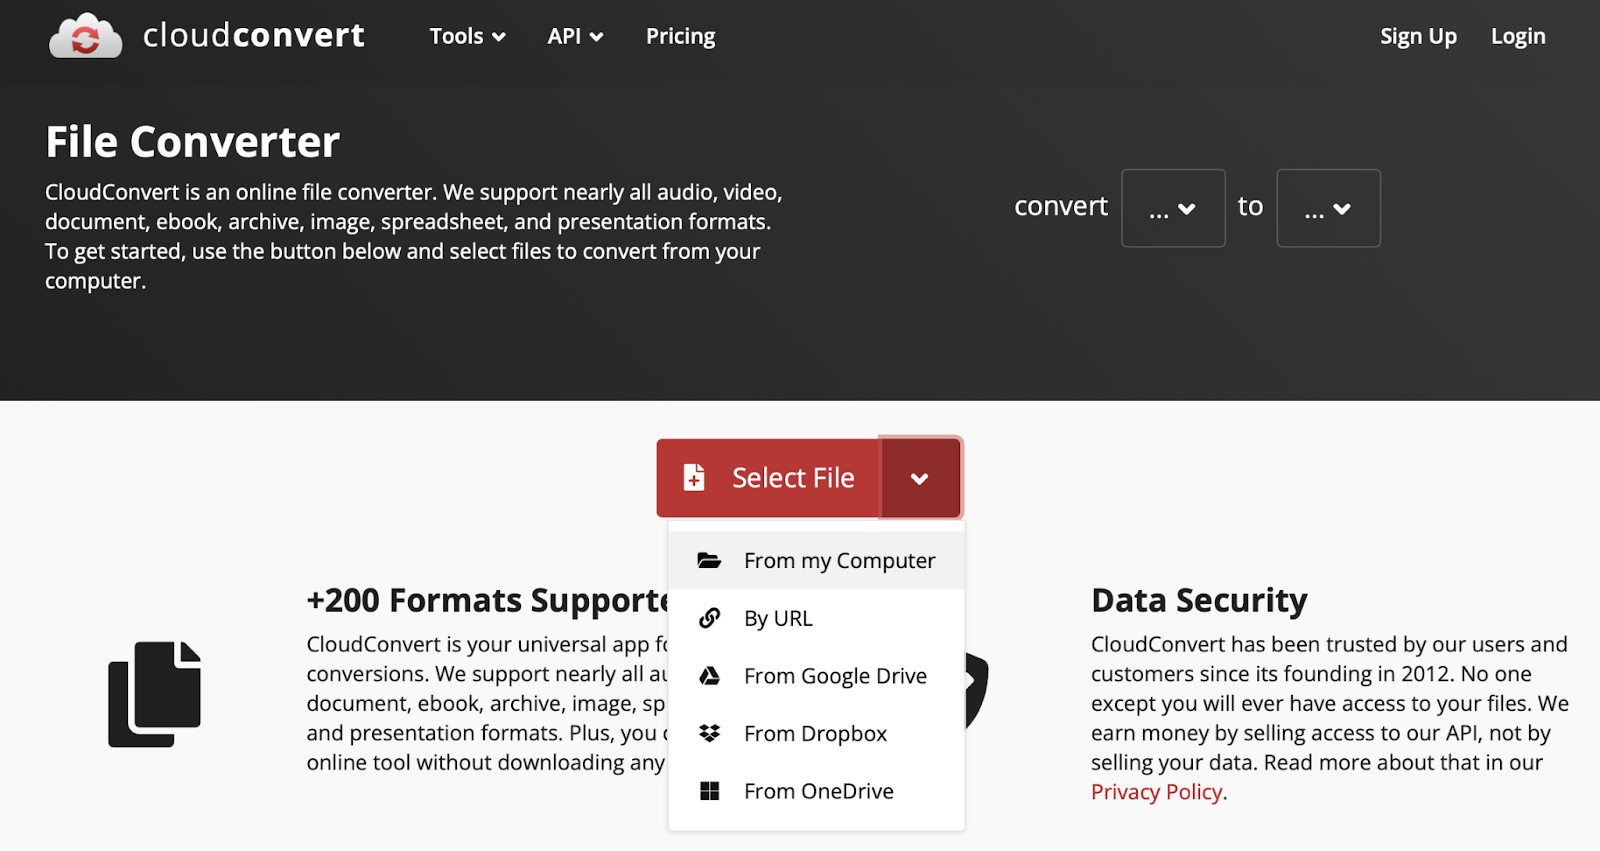This screenshot has width=1600, height=851.
Task: Click the +200 Formats Supported heading
Action: click(x=487, y=600)
